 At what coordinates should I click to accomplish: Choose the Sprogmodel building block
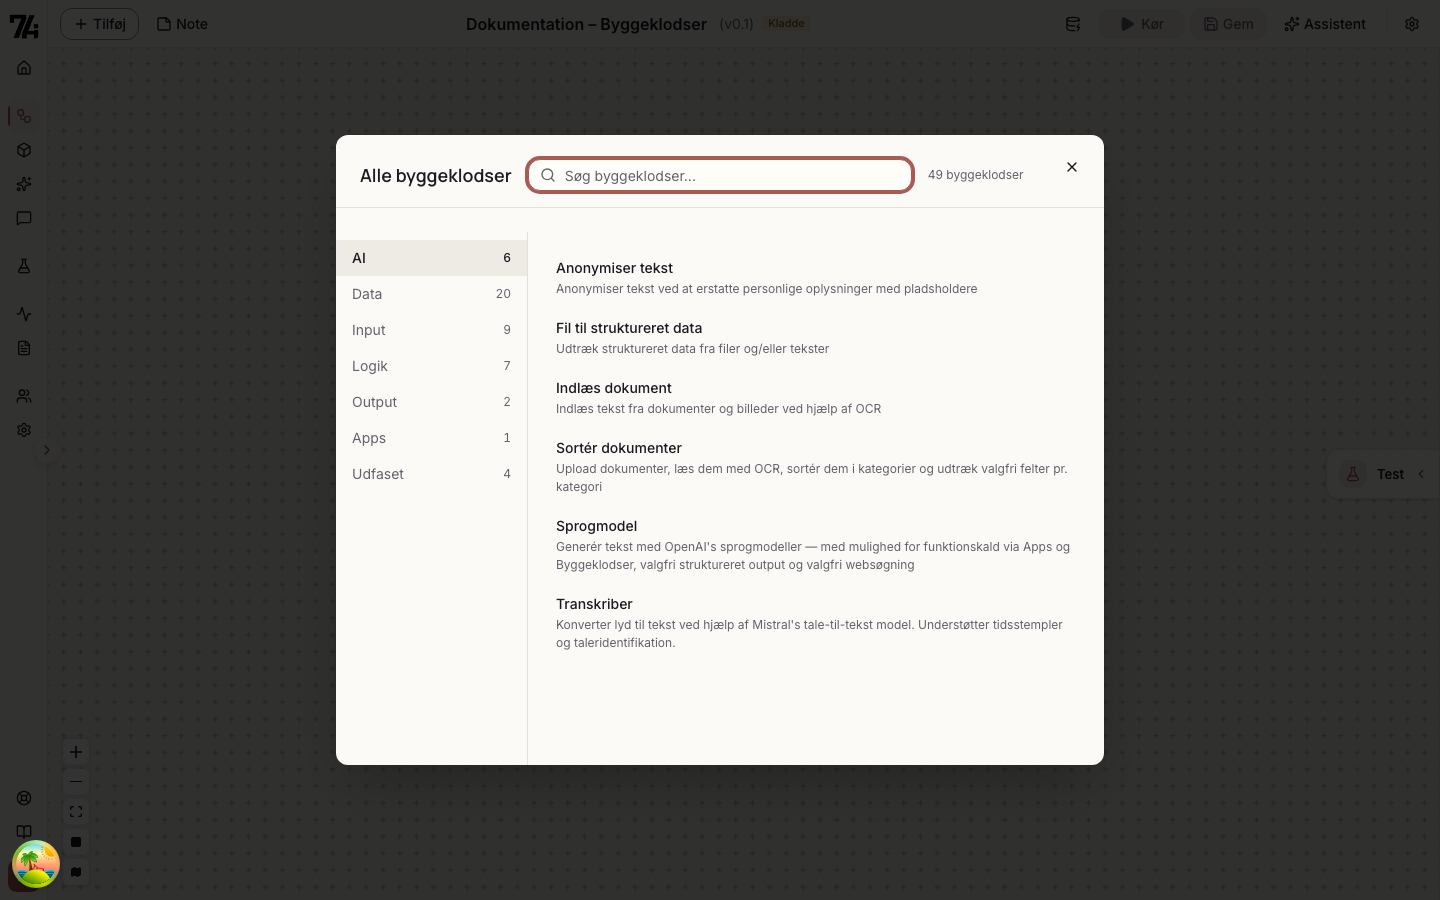814,545
